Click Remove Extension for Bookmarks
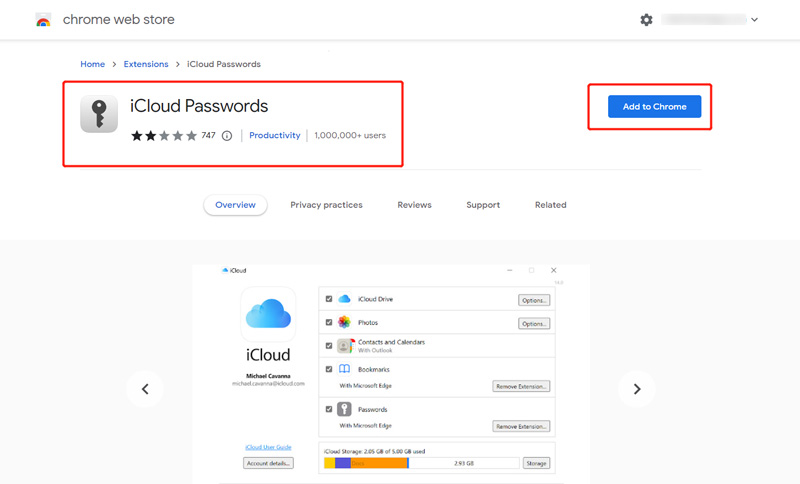 click(x=521, y=387)
